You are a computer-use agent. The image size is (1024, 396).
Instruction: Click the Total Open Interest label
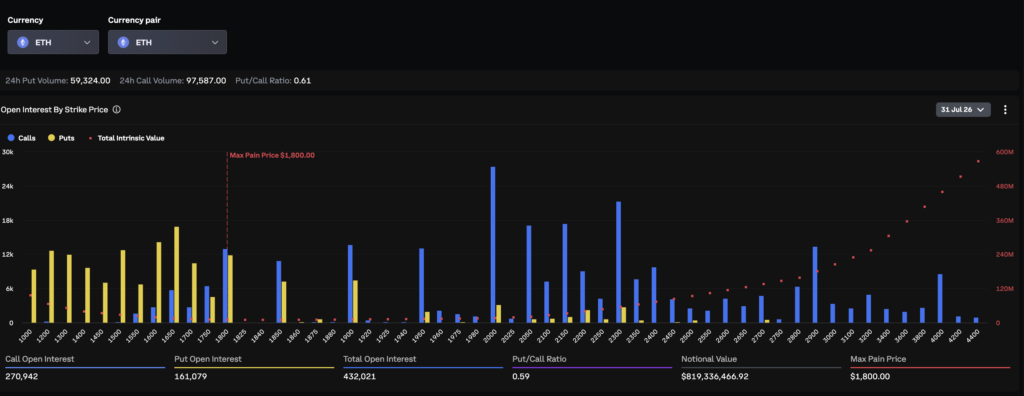click(379, 359)
